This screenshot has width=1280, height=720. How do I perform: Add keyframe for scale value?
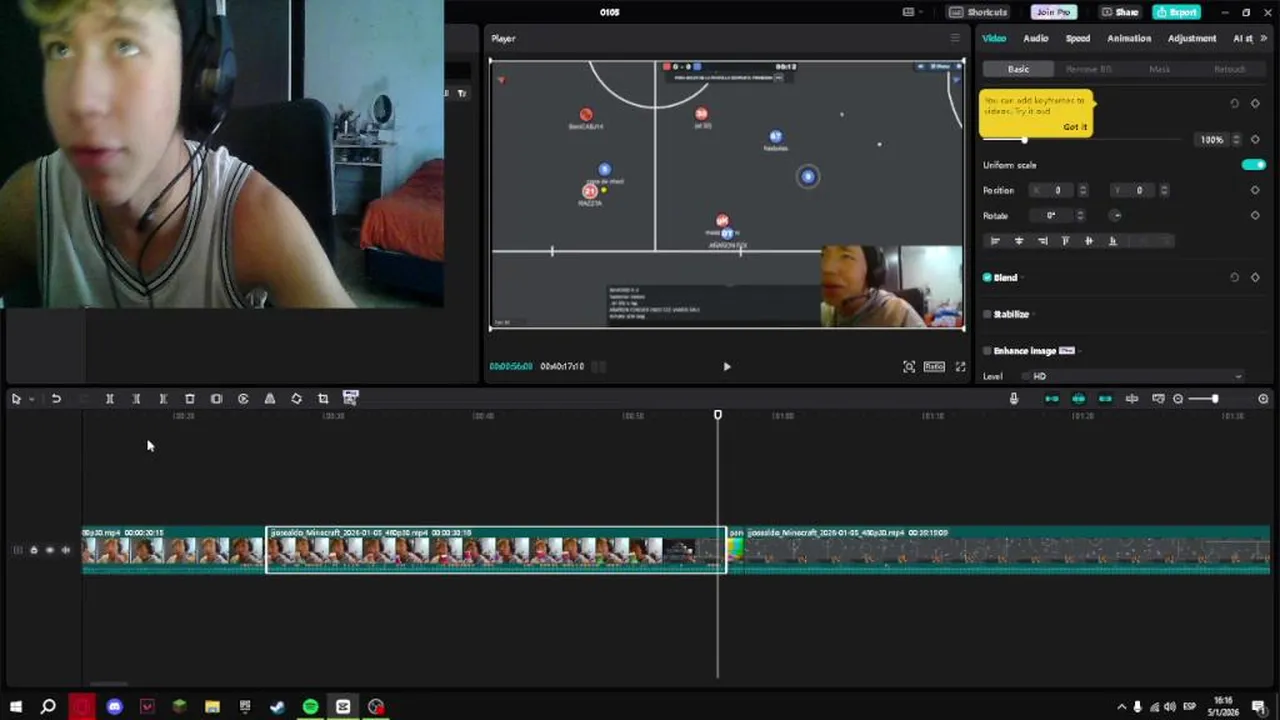click(1256, 140)
